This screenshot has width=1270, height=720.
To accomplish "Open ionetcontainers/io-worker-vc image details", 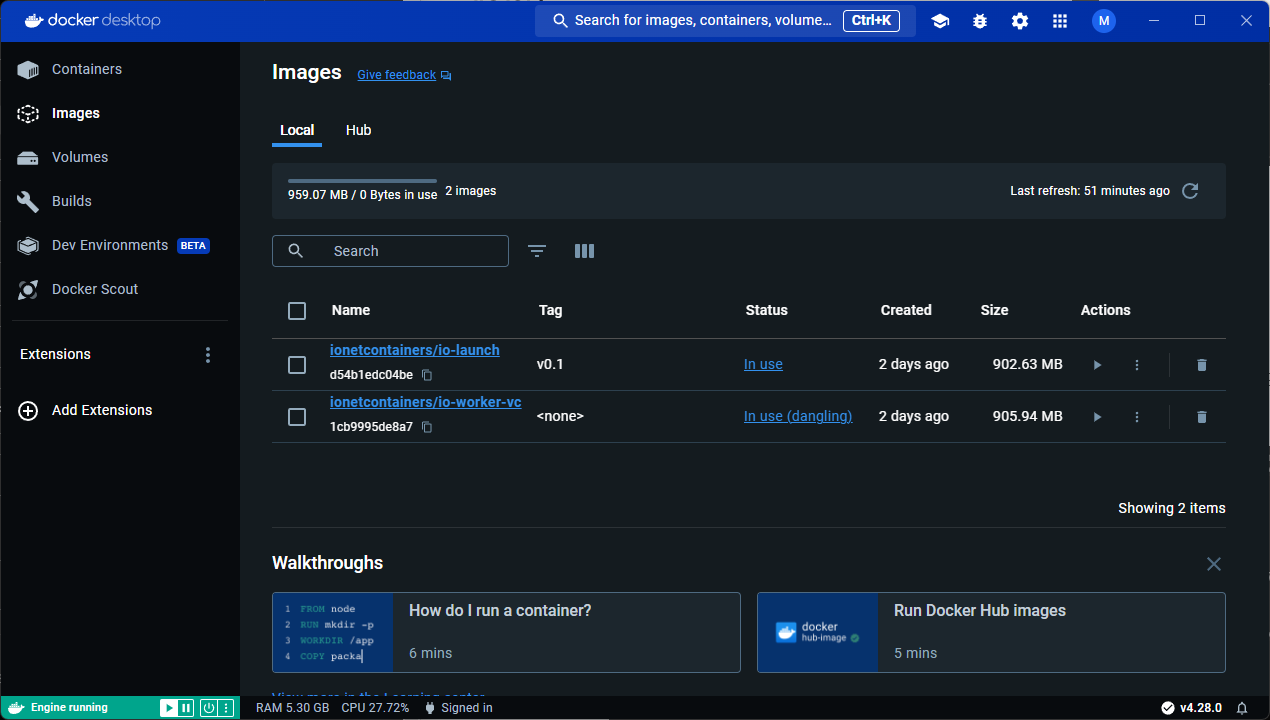I will point(426,402).
